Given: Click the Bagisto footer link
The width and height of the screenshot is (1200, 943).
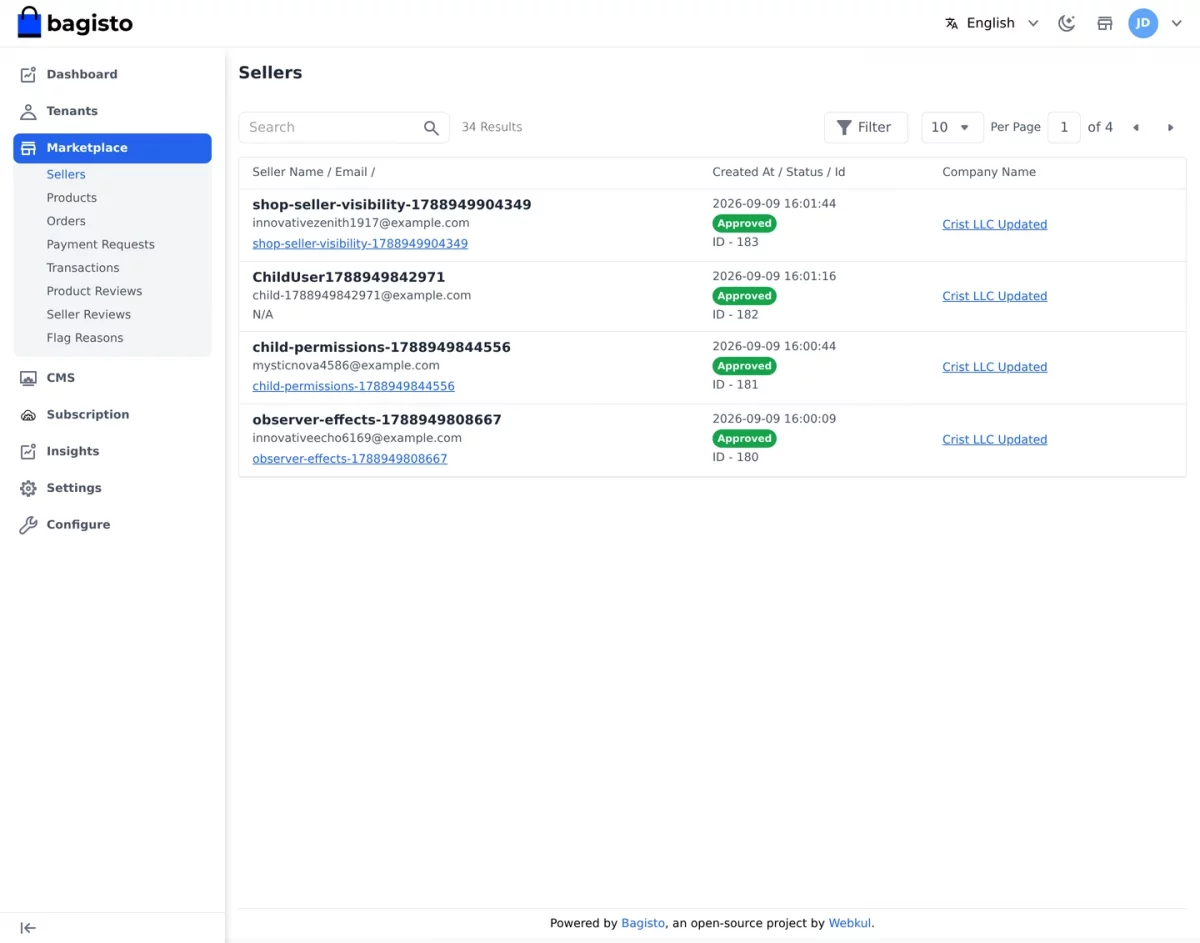Looking at the screenshot, I should pos(643,923).
